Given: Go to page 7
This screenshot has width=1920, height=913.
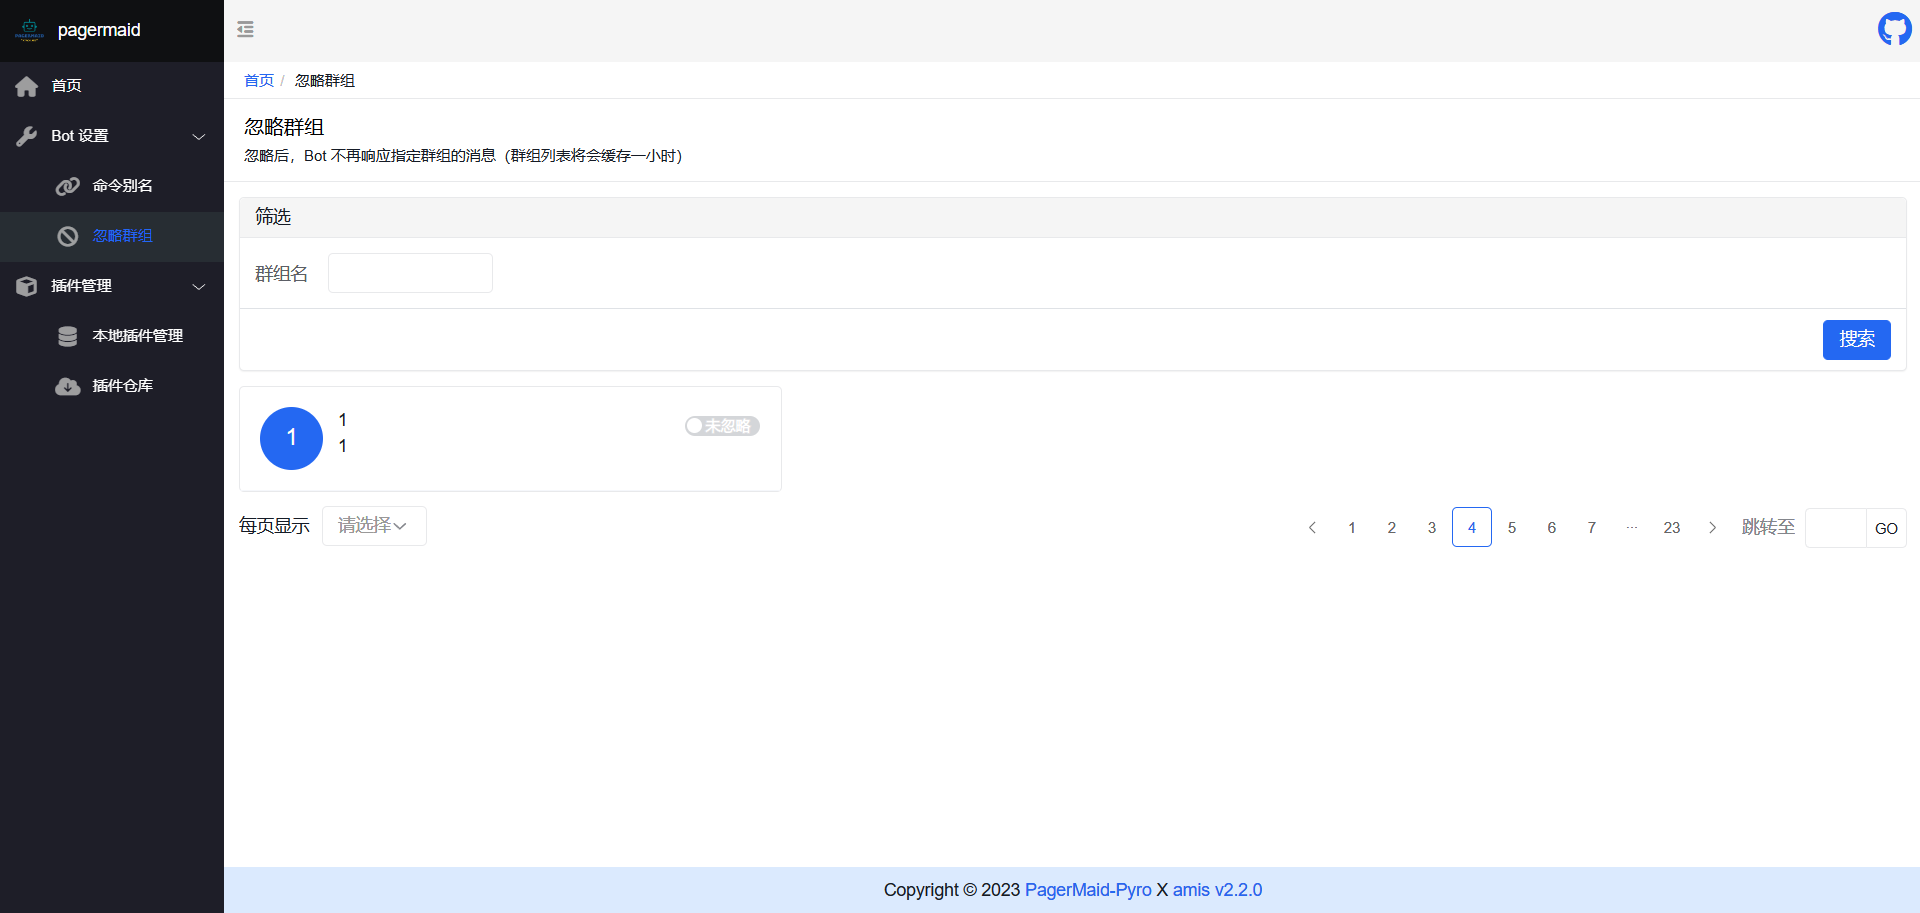Looking at the screenshot, I should (x=1592, y=527).
